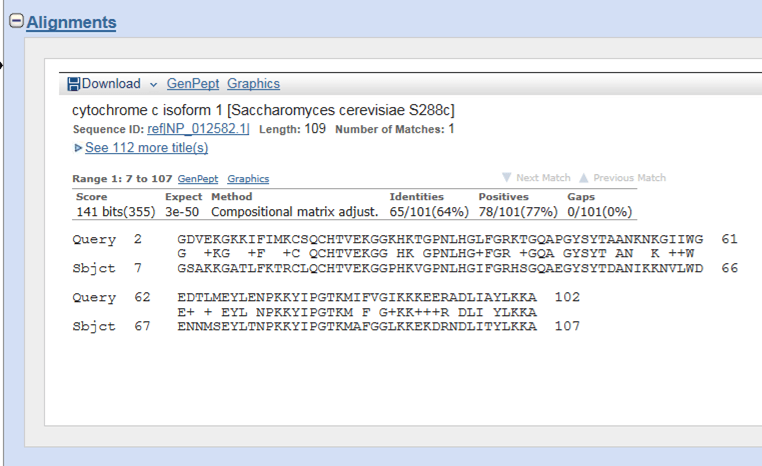
Task: Expand triangle beside See 112 more titles
Action: [x=78, y=148]
